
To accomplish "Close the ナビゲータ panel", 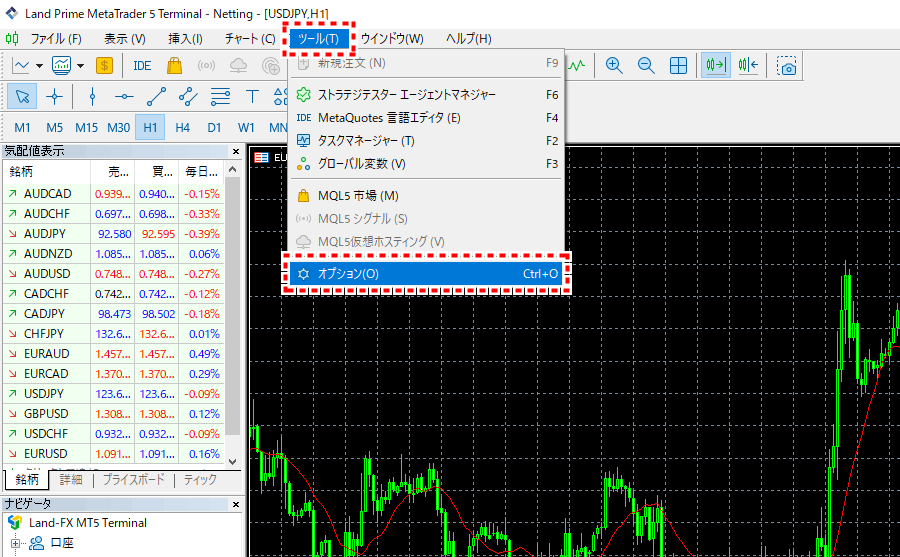I will [236, 504].
